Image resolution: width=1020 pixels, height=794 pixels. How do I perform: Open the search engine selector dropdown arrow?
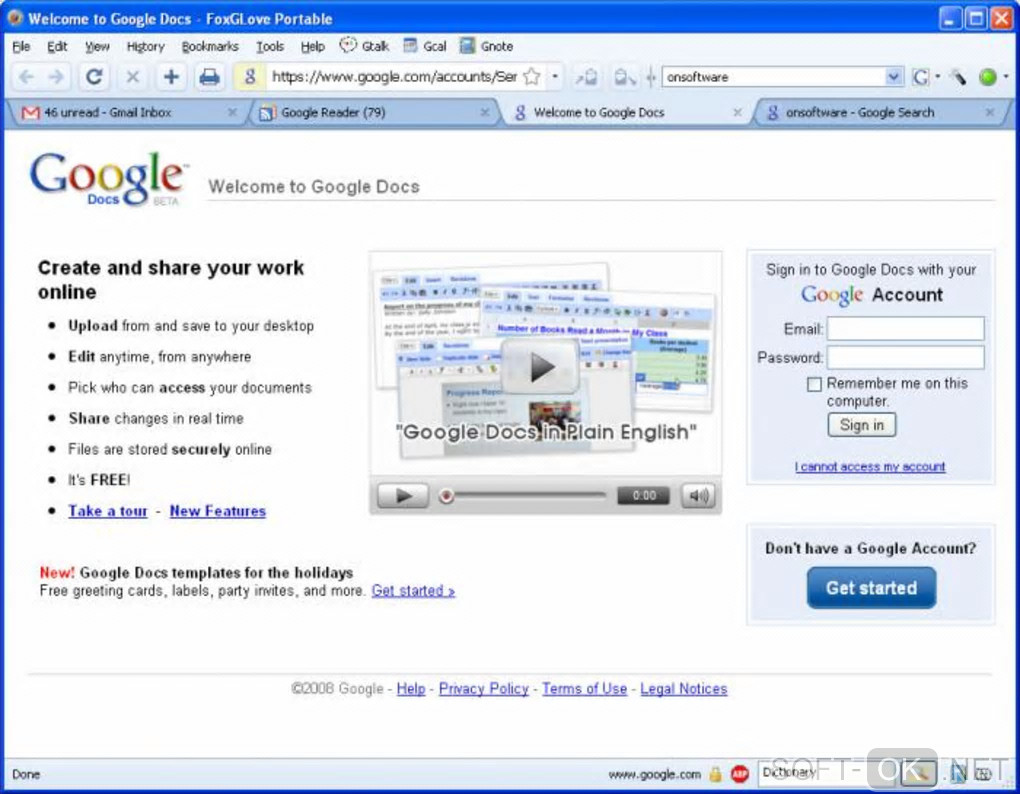coord(937,77)
